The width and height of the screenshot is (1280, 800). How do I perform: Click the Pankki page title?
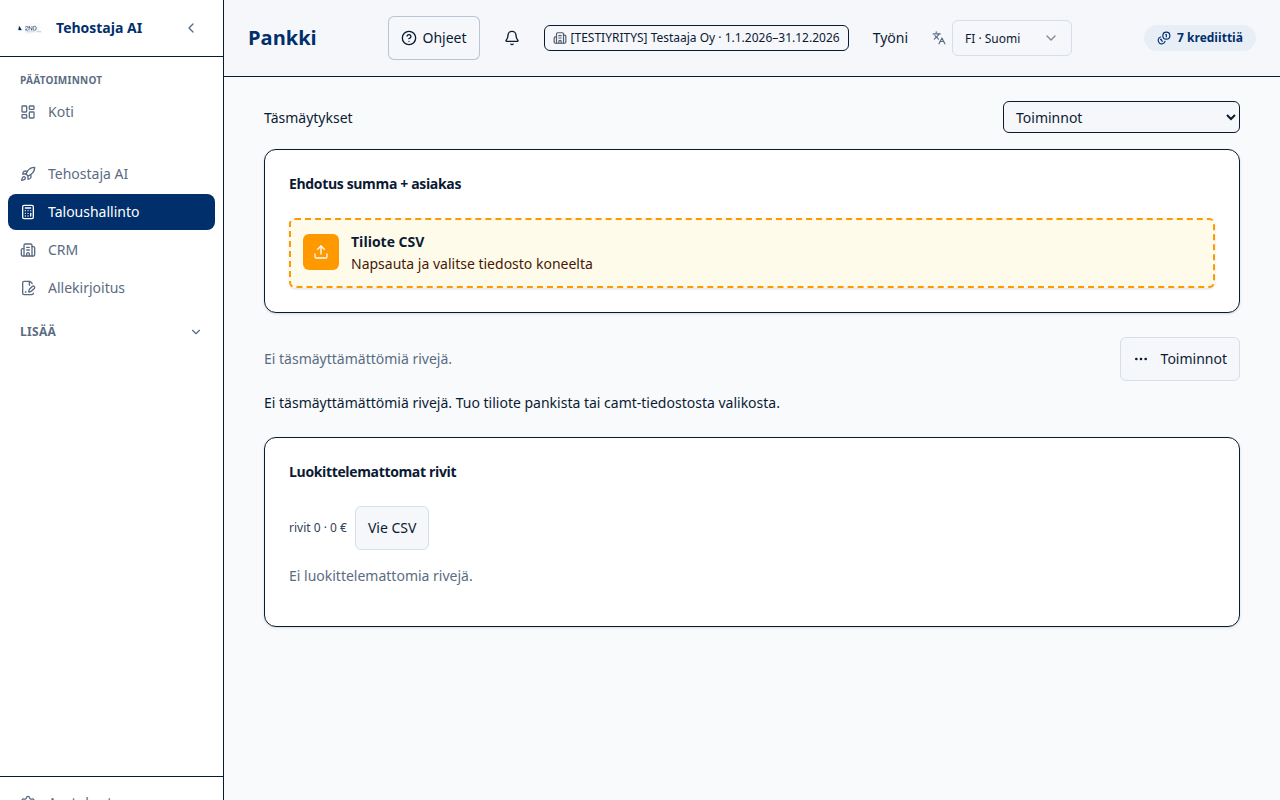[282, 38]
